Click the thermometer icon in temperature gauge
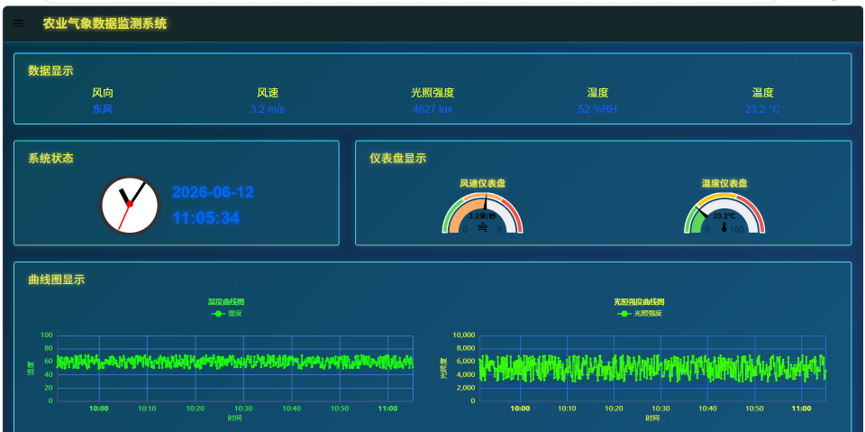This screenshot has width=865, height=432. coord(724,227)
